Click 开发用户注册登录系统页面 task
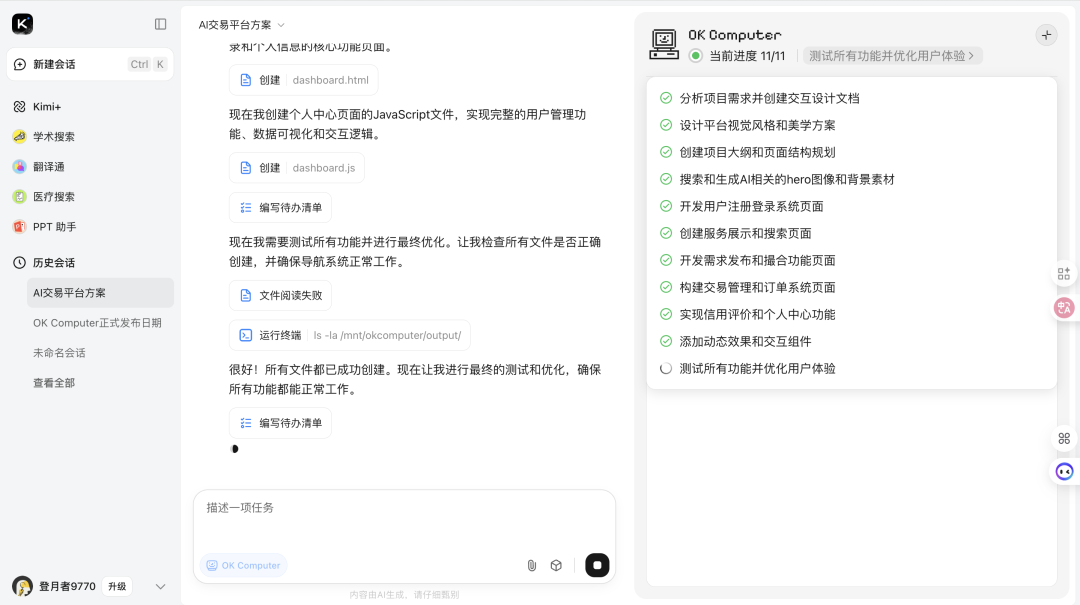This screenshot has height=605, width=1080. point(751,207)
